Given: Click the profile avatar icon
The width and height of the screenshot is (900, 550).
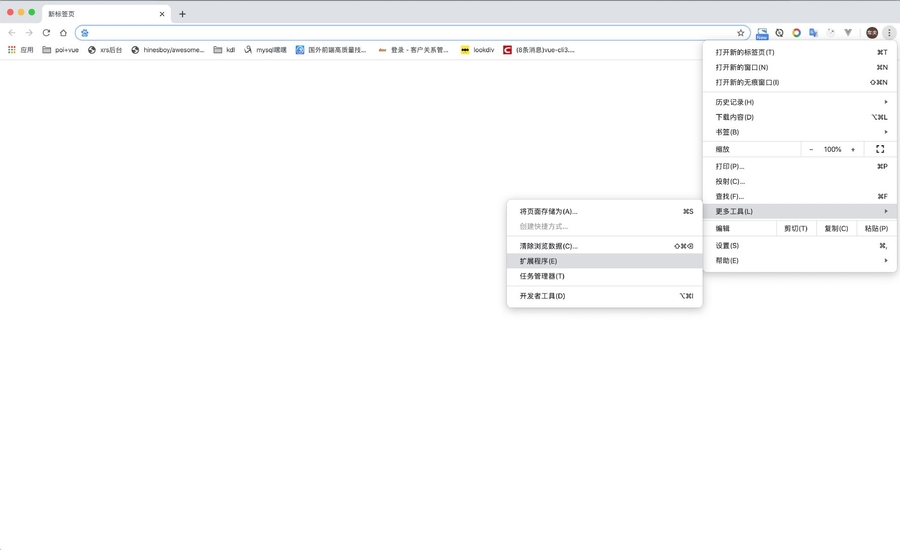Looking at the screenshot, I should (x=872, y=33).
